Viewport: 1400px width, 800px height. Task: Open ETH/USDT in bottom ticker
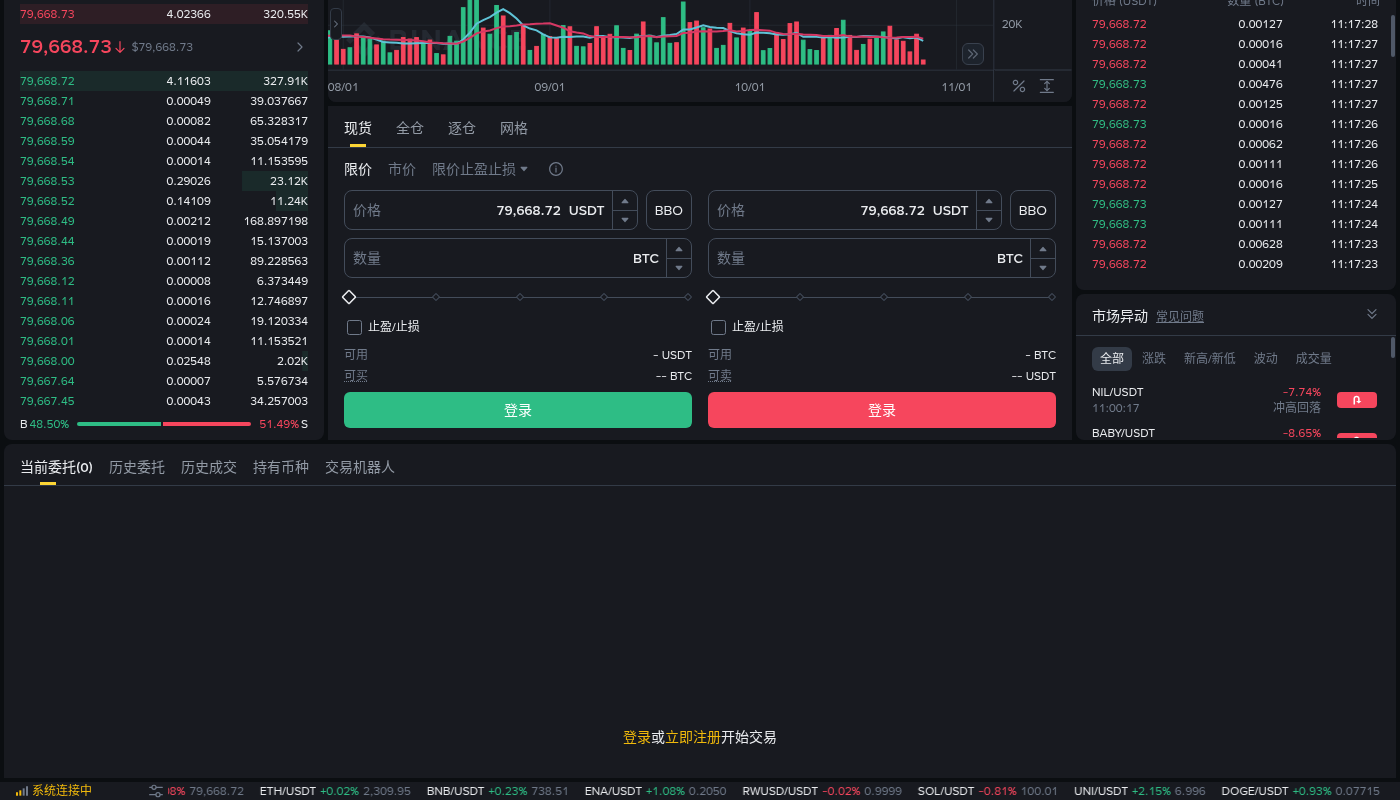pos(335,791)
